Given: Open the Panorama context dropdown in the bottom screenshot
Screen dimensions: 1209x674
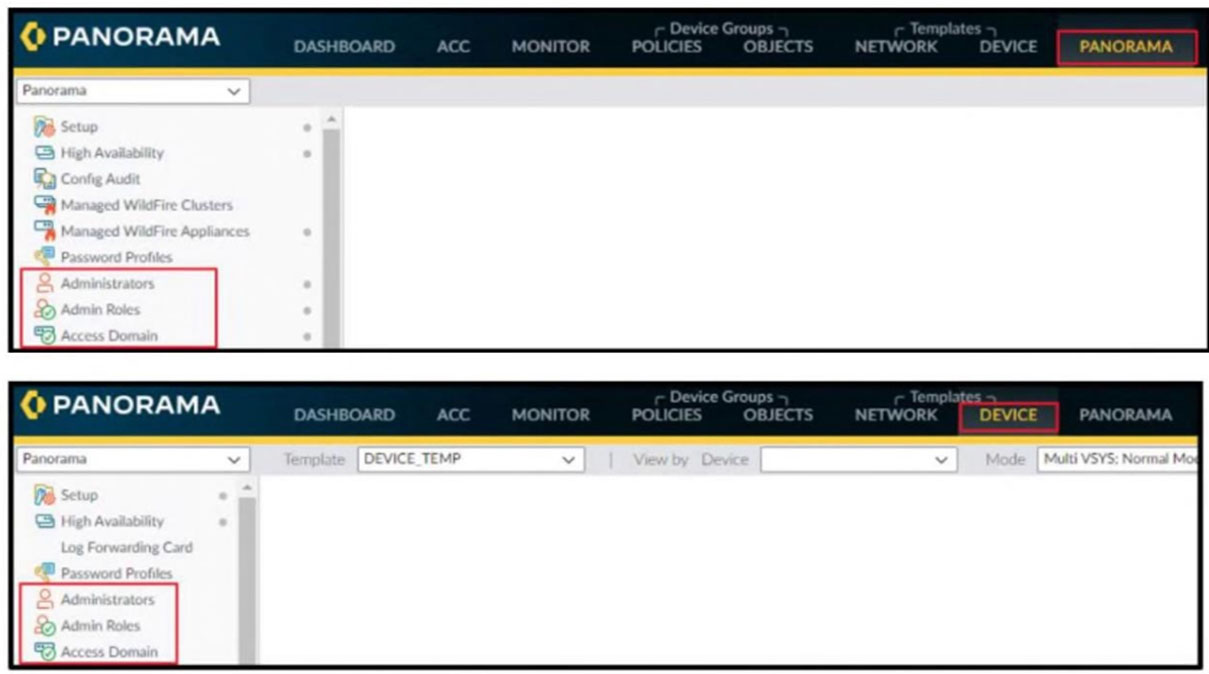Looking at the screenshot, I should click(132, 459).
